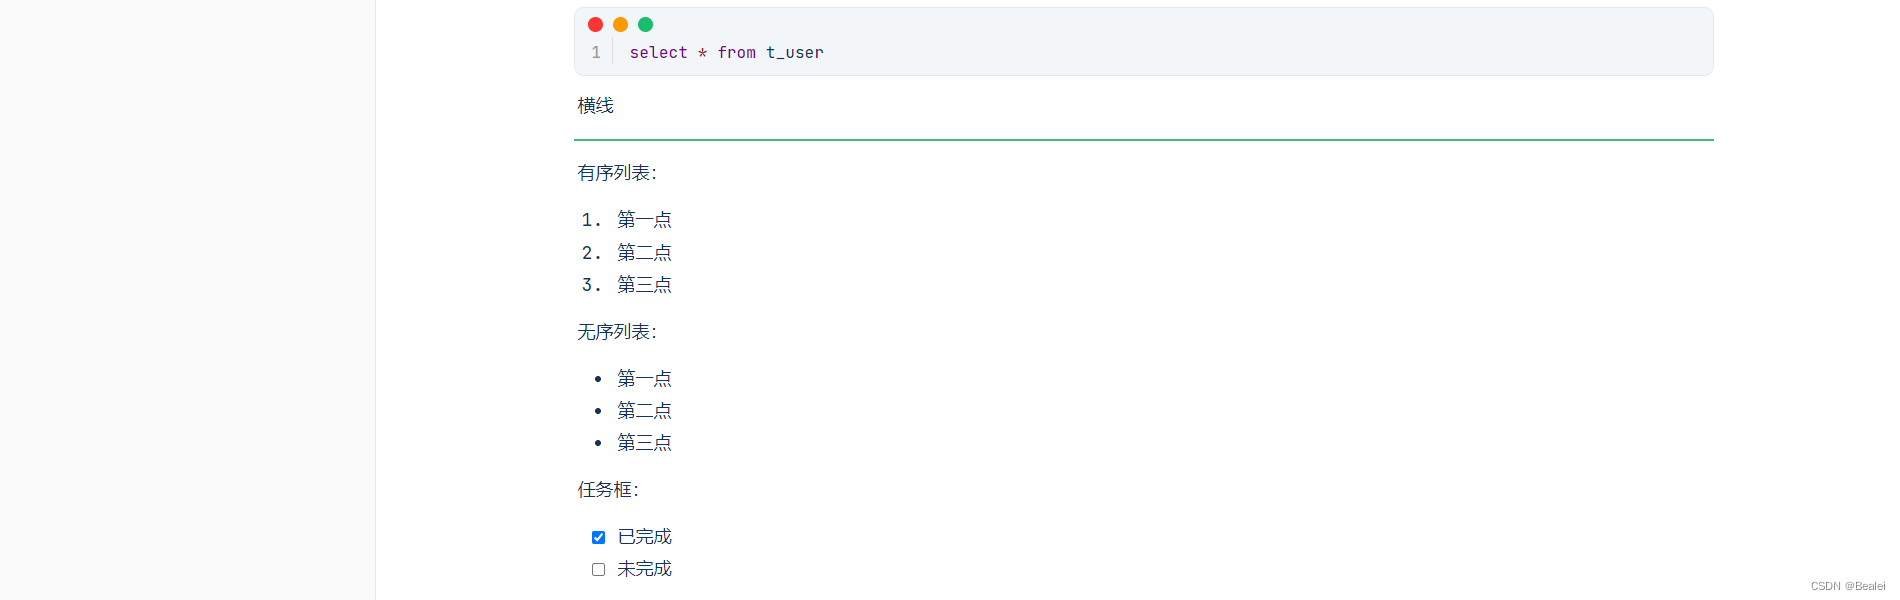Click line number 1 in code block

596,52
